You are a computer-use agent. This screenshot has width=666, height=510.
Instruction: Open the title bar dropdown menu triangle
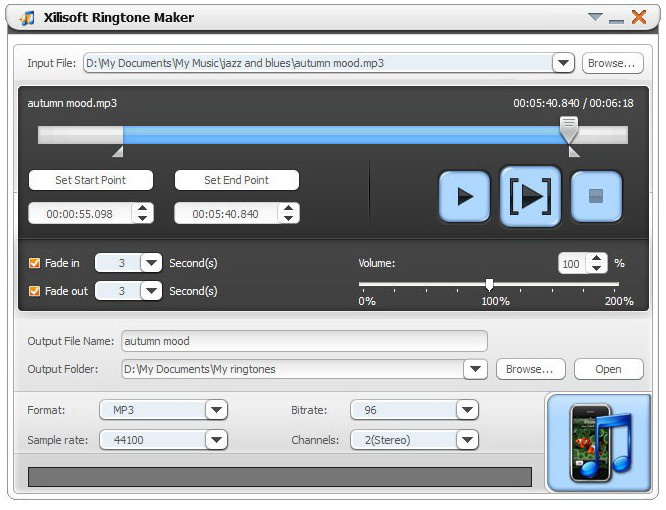click(595, 17)
